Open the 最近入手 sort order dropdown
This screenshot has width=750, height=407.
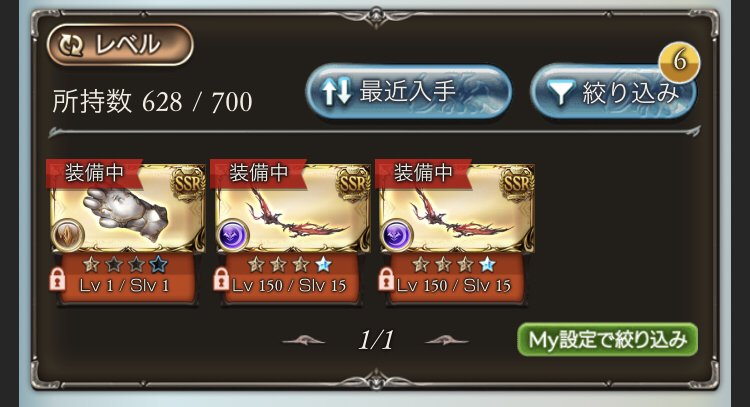pyautogui.click(x=408, y=92)
